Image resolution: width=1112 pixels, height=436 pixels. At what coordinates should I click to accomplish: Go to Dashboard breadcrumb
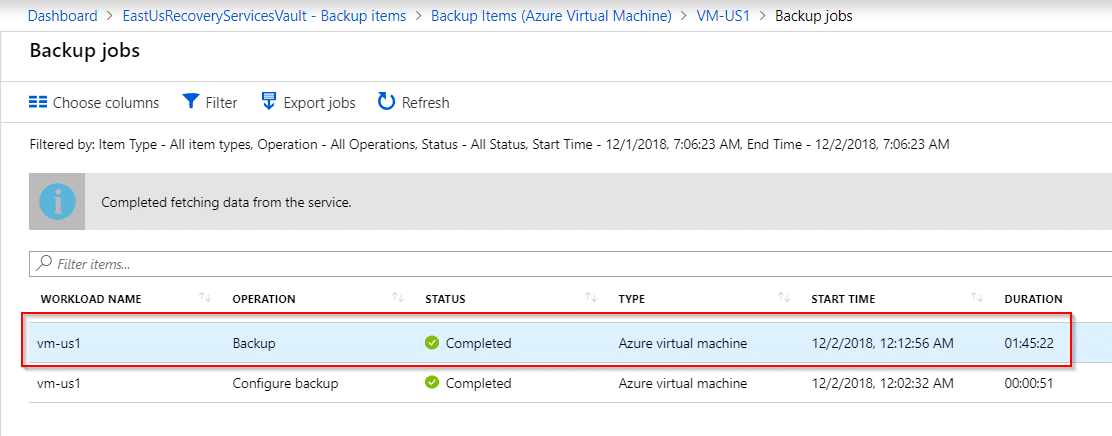coord(62,16)
